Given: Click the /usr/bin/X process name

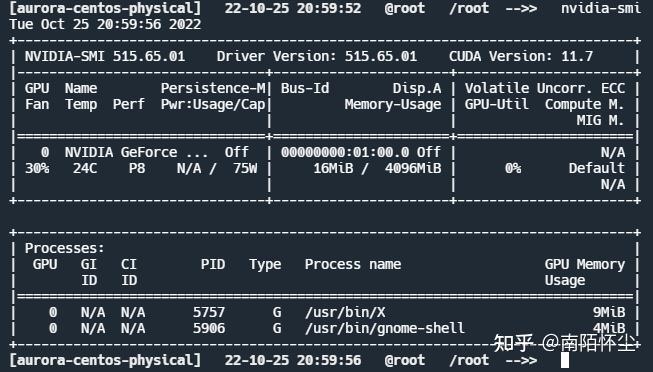Looking at the screenshot, I should pyautogui.click(x=345, y=312).
